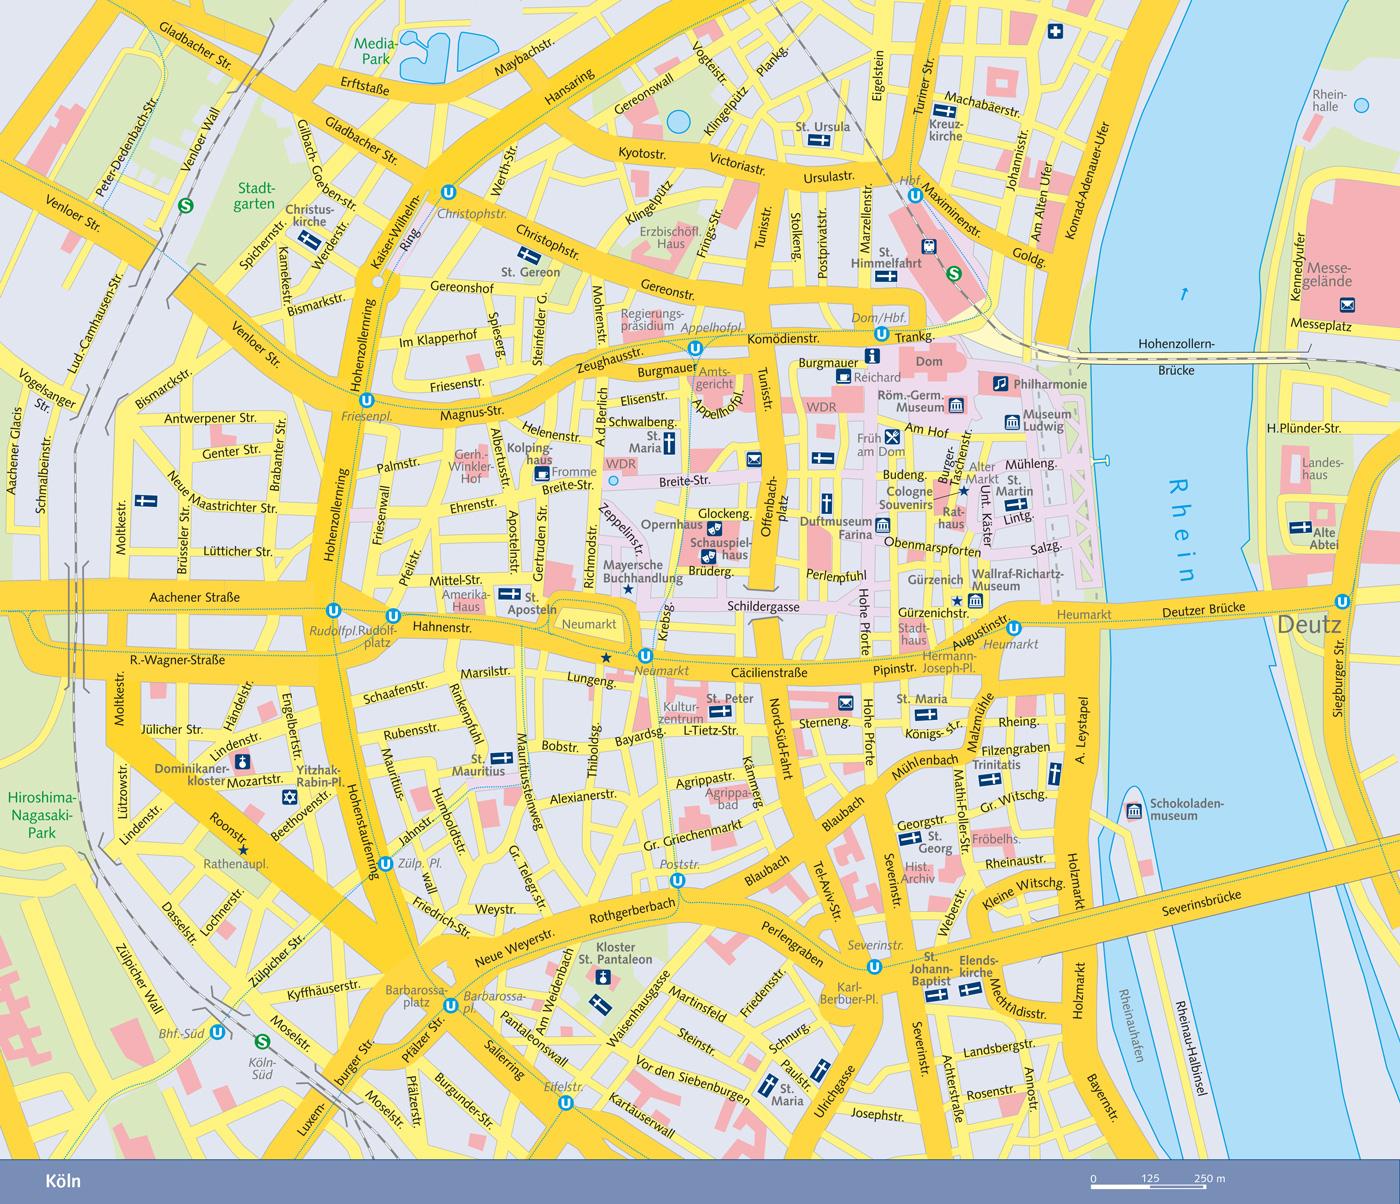1400x1204 pixels.
Task: Click the train station icon at Hbf
Action: (927, 245)
